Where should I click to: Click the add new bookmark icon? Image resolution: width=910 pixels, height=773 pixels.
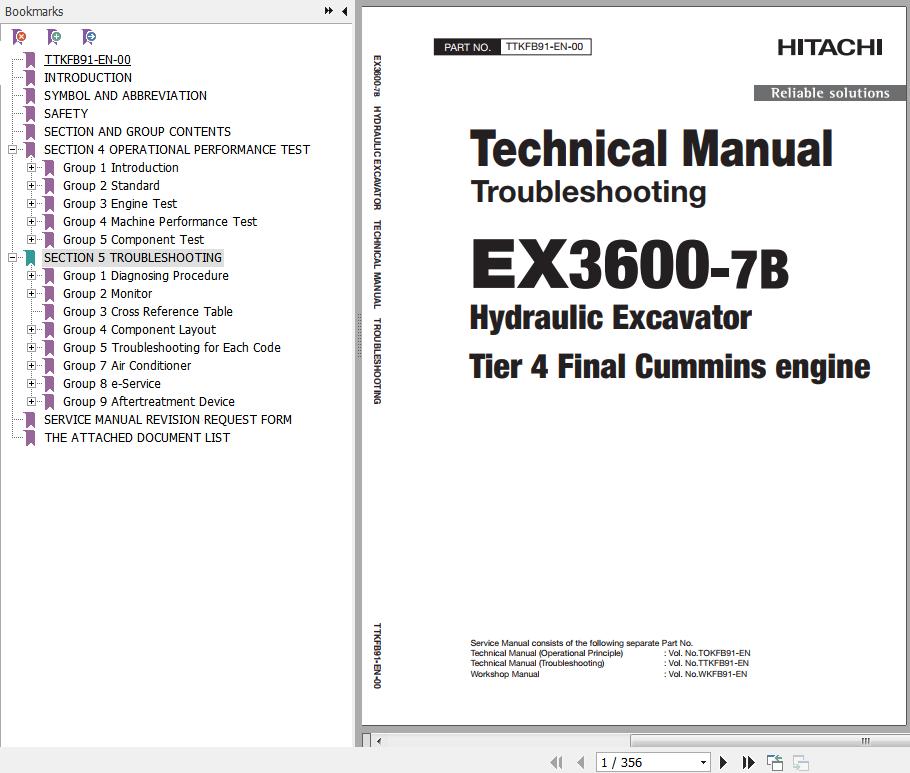point(54,37)
